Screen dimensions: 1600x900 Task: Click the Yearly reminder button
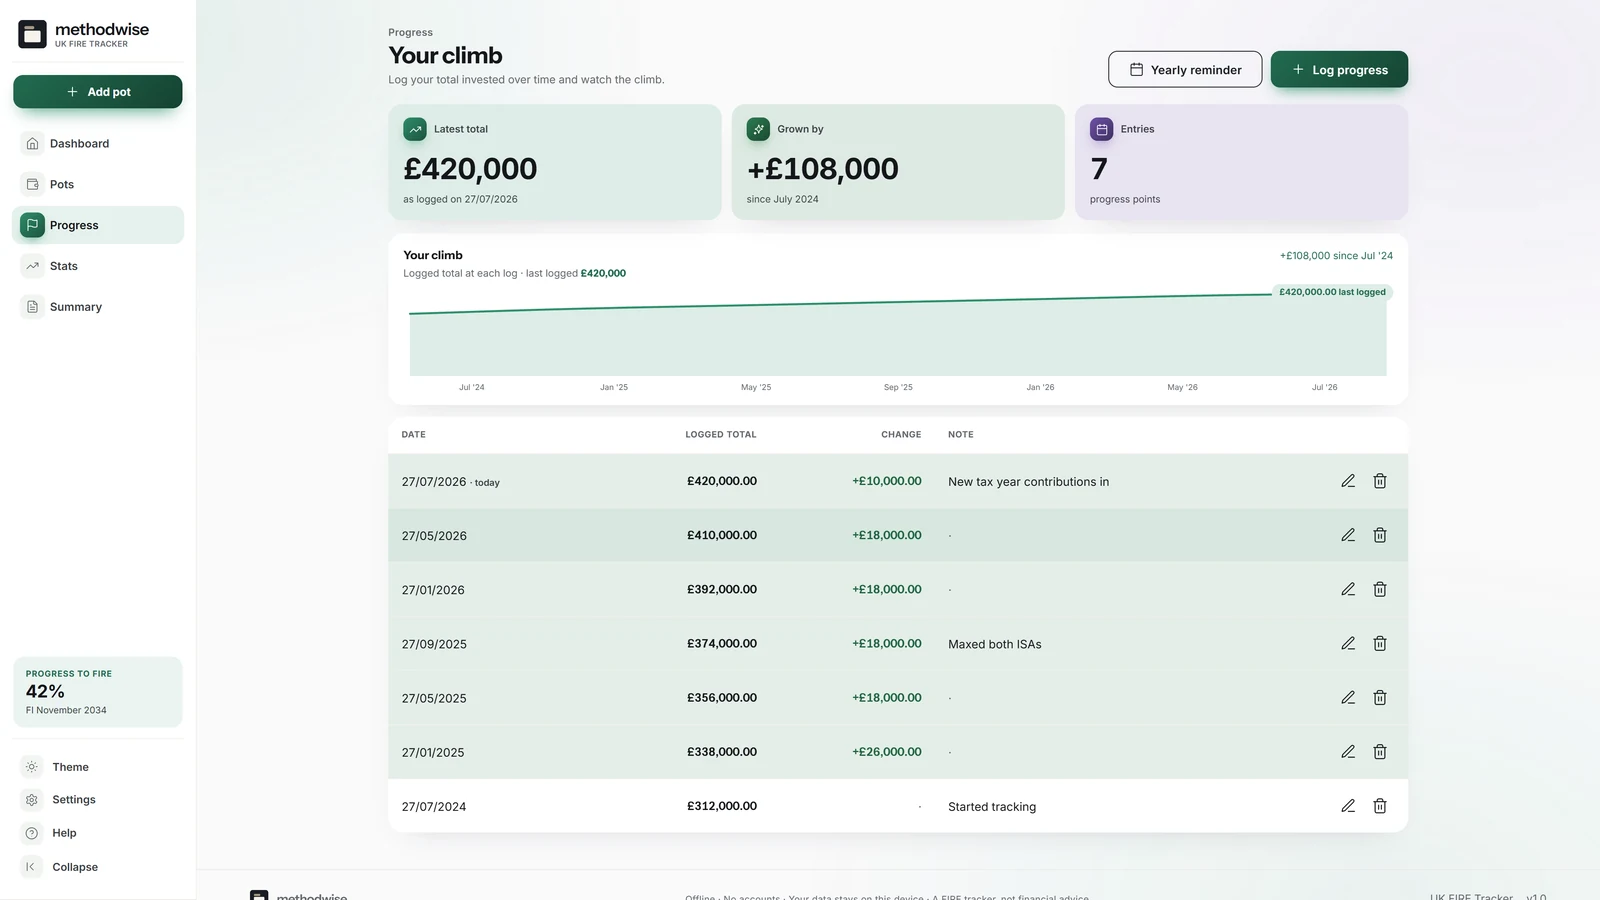1185,70
